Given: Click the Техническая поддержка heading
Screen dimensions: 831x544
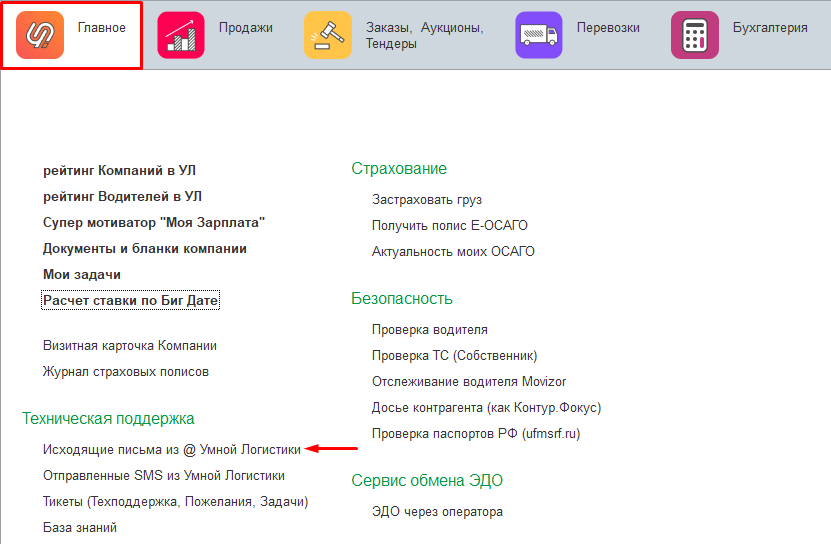Looking at the screenshot, I should [x=108, y=419].
